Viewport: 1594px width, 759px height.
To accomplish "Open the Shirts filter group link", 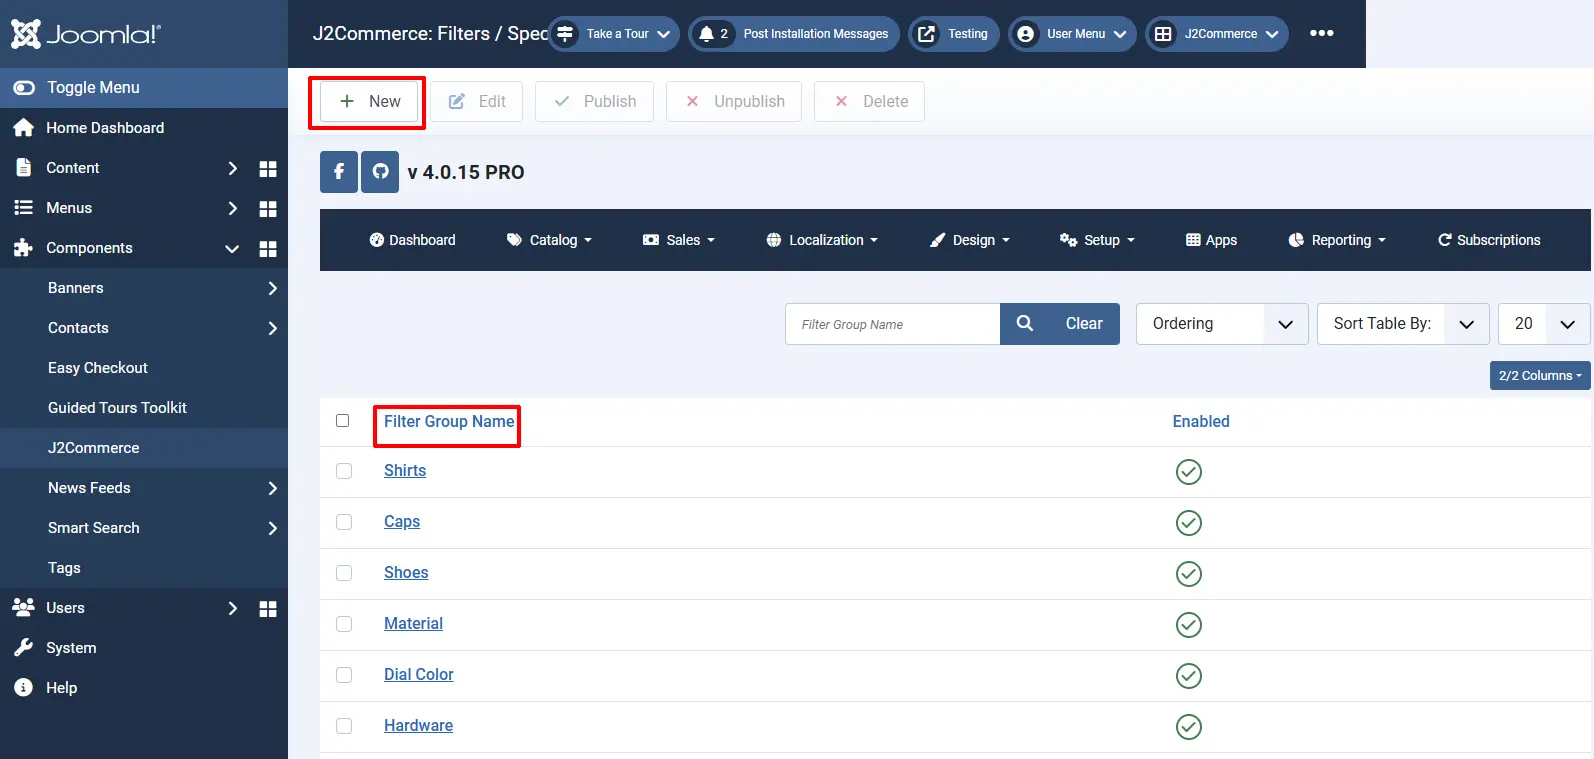I will pos(405,471).
